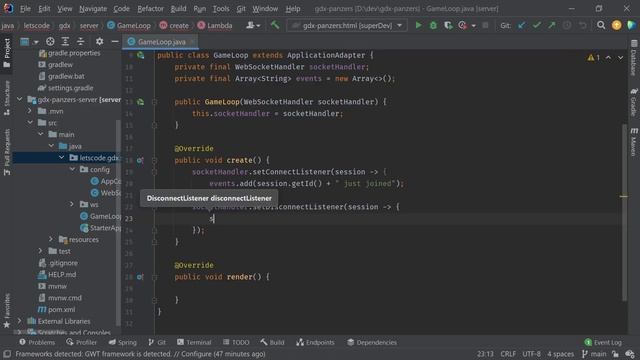Open the Maven tool window
Viewport: 640px width, 360px height.
[633, 141]
